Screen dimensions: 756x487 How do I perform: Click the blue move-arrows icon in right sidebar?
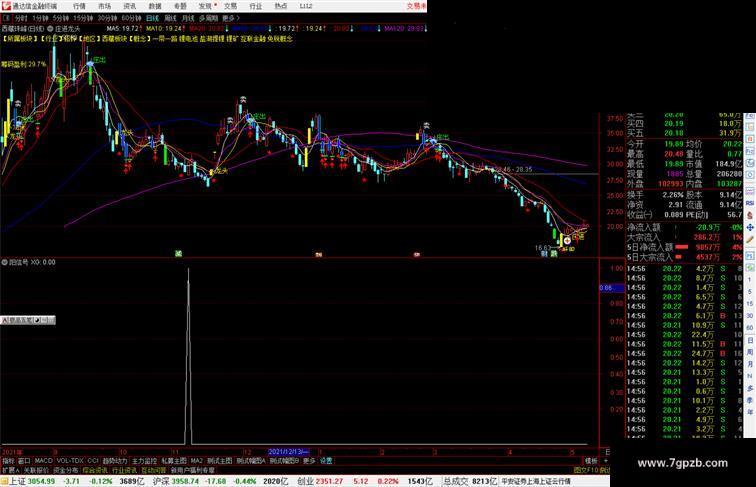(750, 227)
